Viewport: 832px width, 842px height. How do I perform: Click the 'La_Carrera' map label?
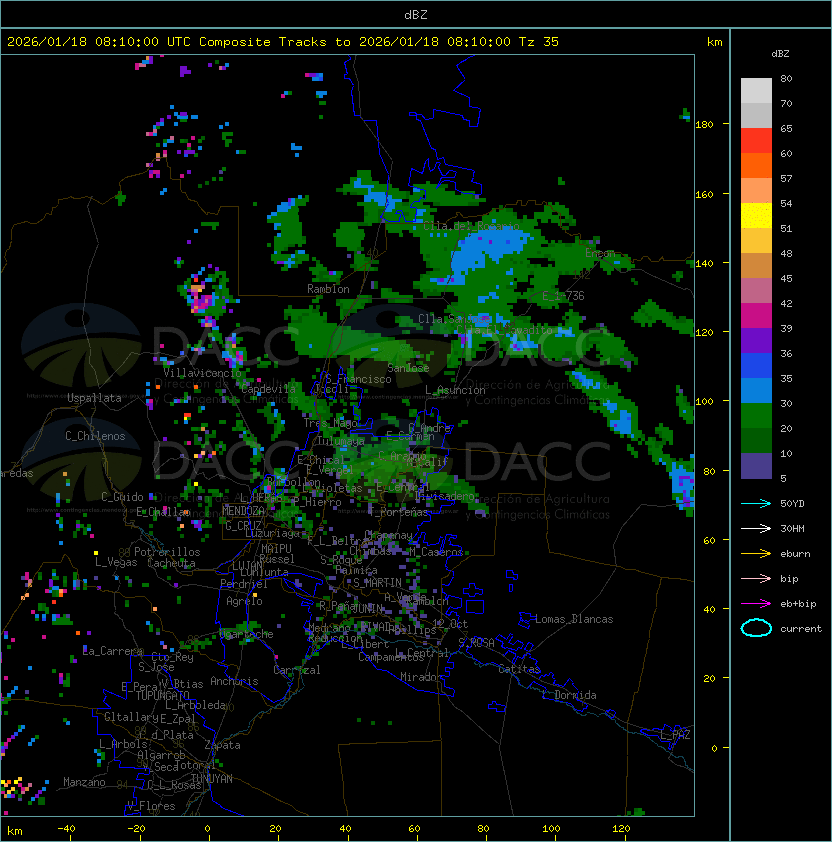pos(112,651)
